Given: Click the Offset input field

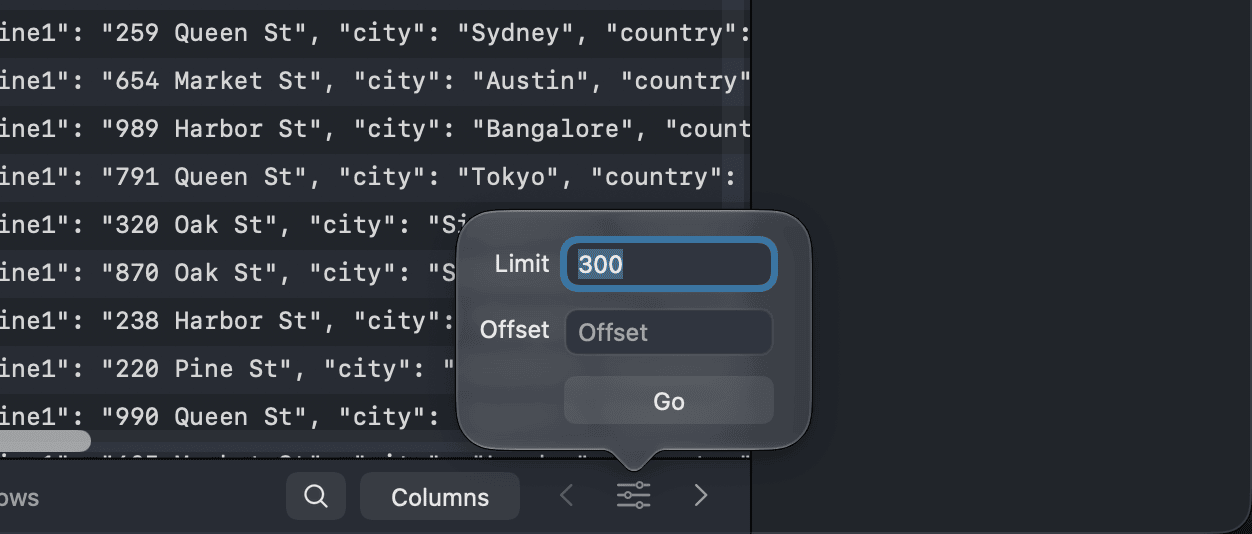Looking at the screenshot, I should (x=669, y=332).
